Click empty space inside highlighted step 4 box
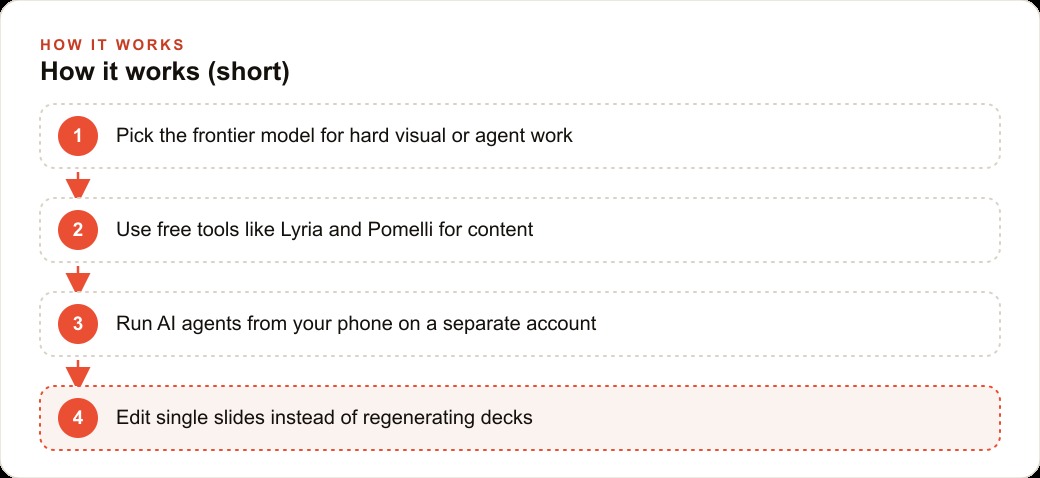This screenshot has height=478, width=1040. point(763,418)
